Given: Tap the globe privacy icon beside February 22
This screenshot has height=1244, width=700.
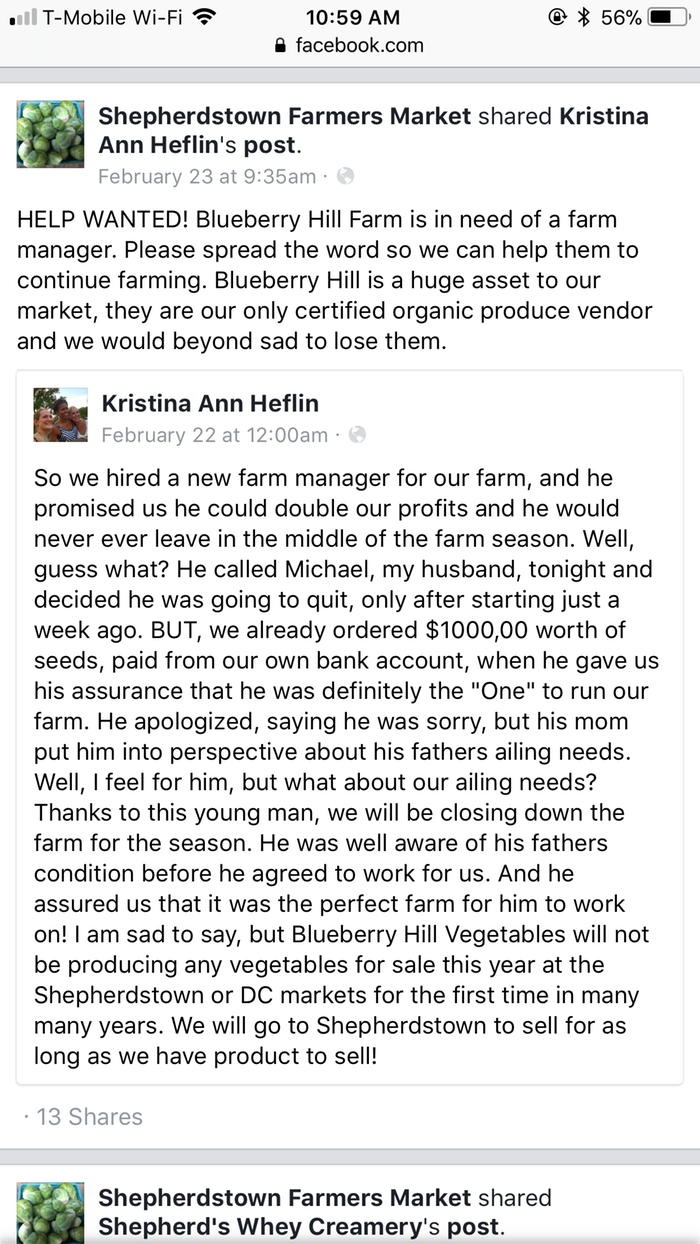Looking at the screenshot, I should coord(357,435).
